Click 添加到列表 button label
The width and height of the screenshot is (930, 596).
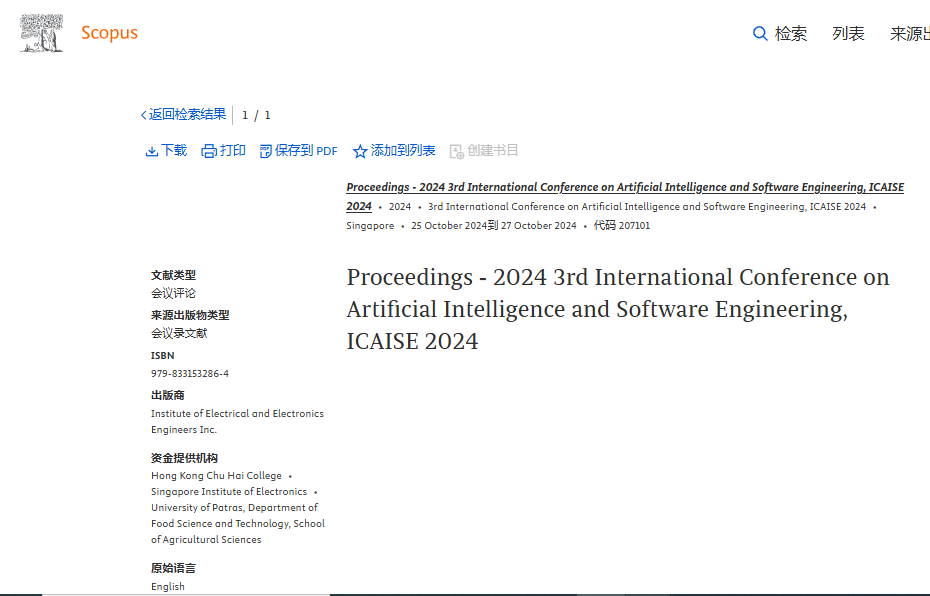(403, 151)
